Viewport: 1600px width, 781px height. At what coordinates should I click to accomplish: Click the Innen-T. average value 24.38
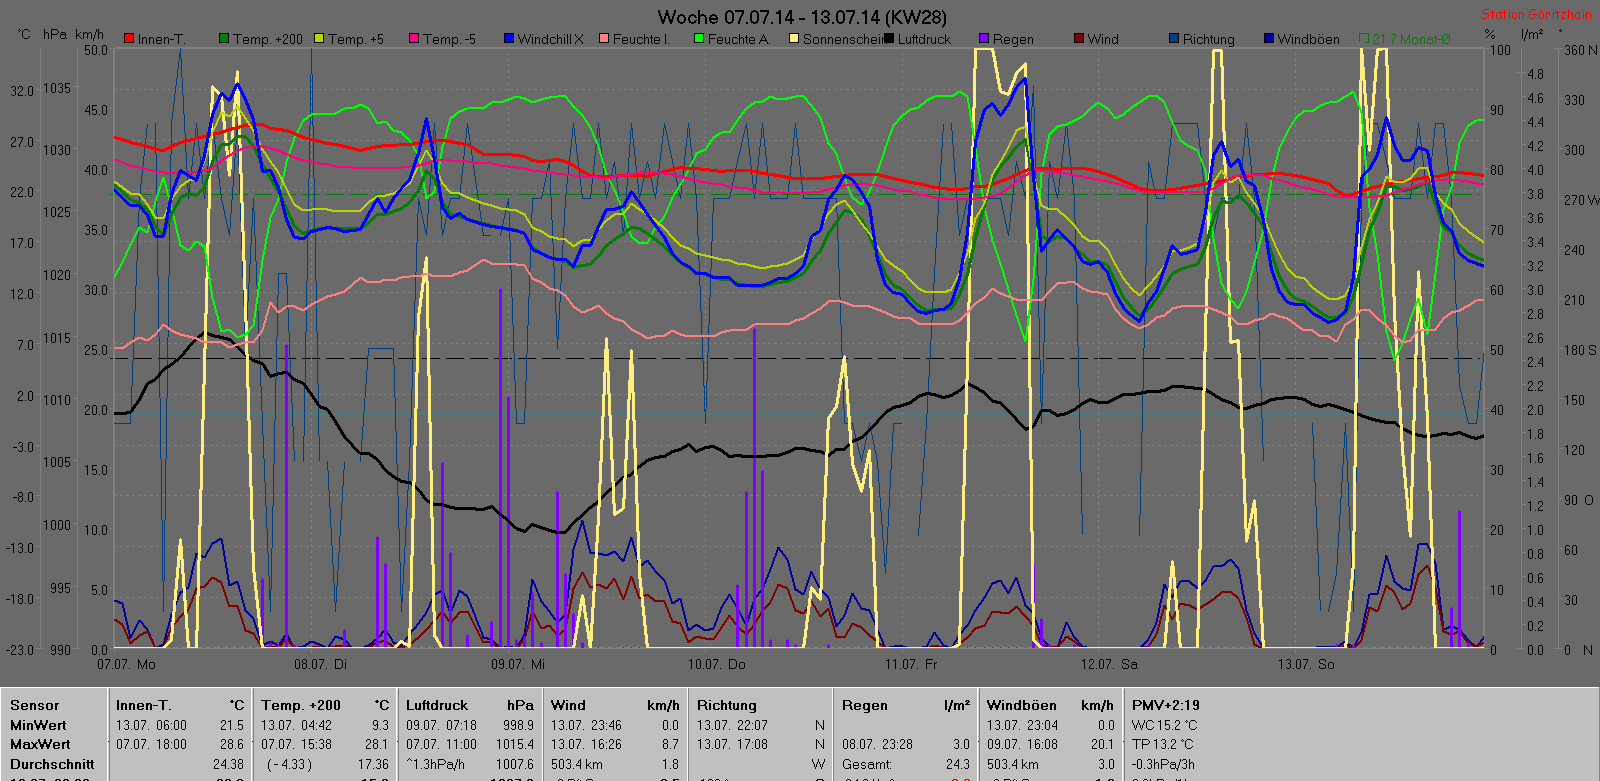(229, 764)
